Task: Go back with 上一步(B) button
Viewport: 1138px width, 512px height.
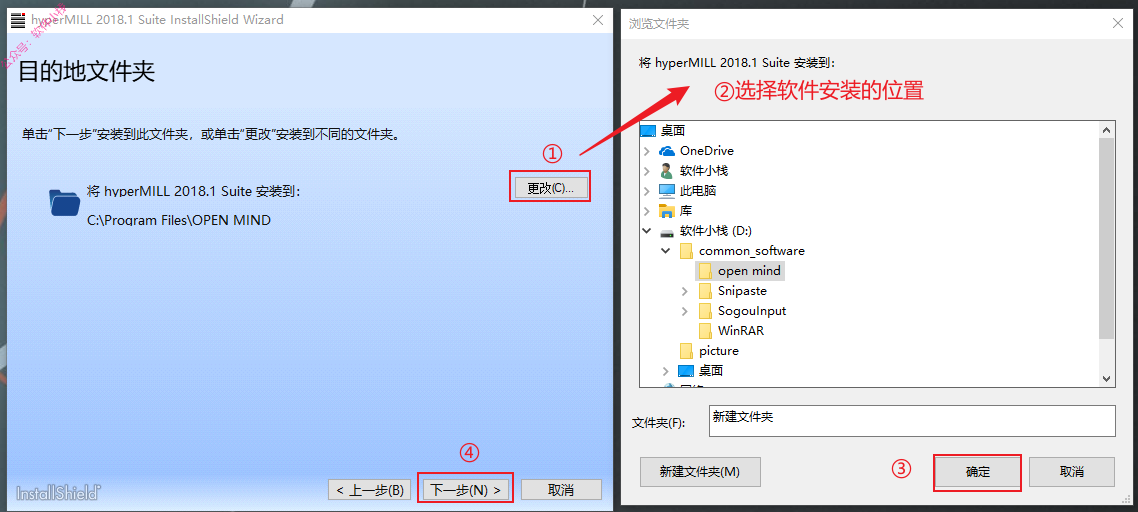Action: click(370, 489)
